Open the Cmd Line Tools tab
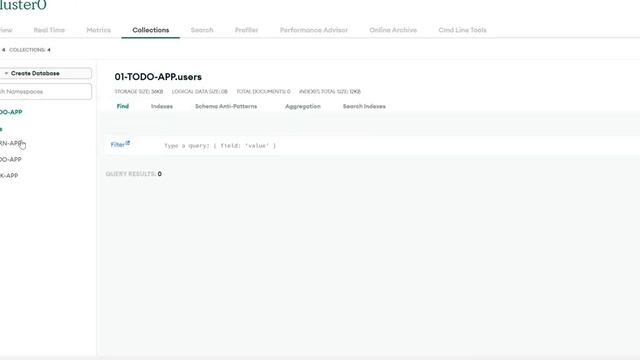This screenshot has width=640, height=360. point(462,30)
